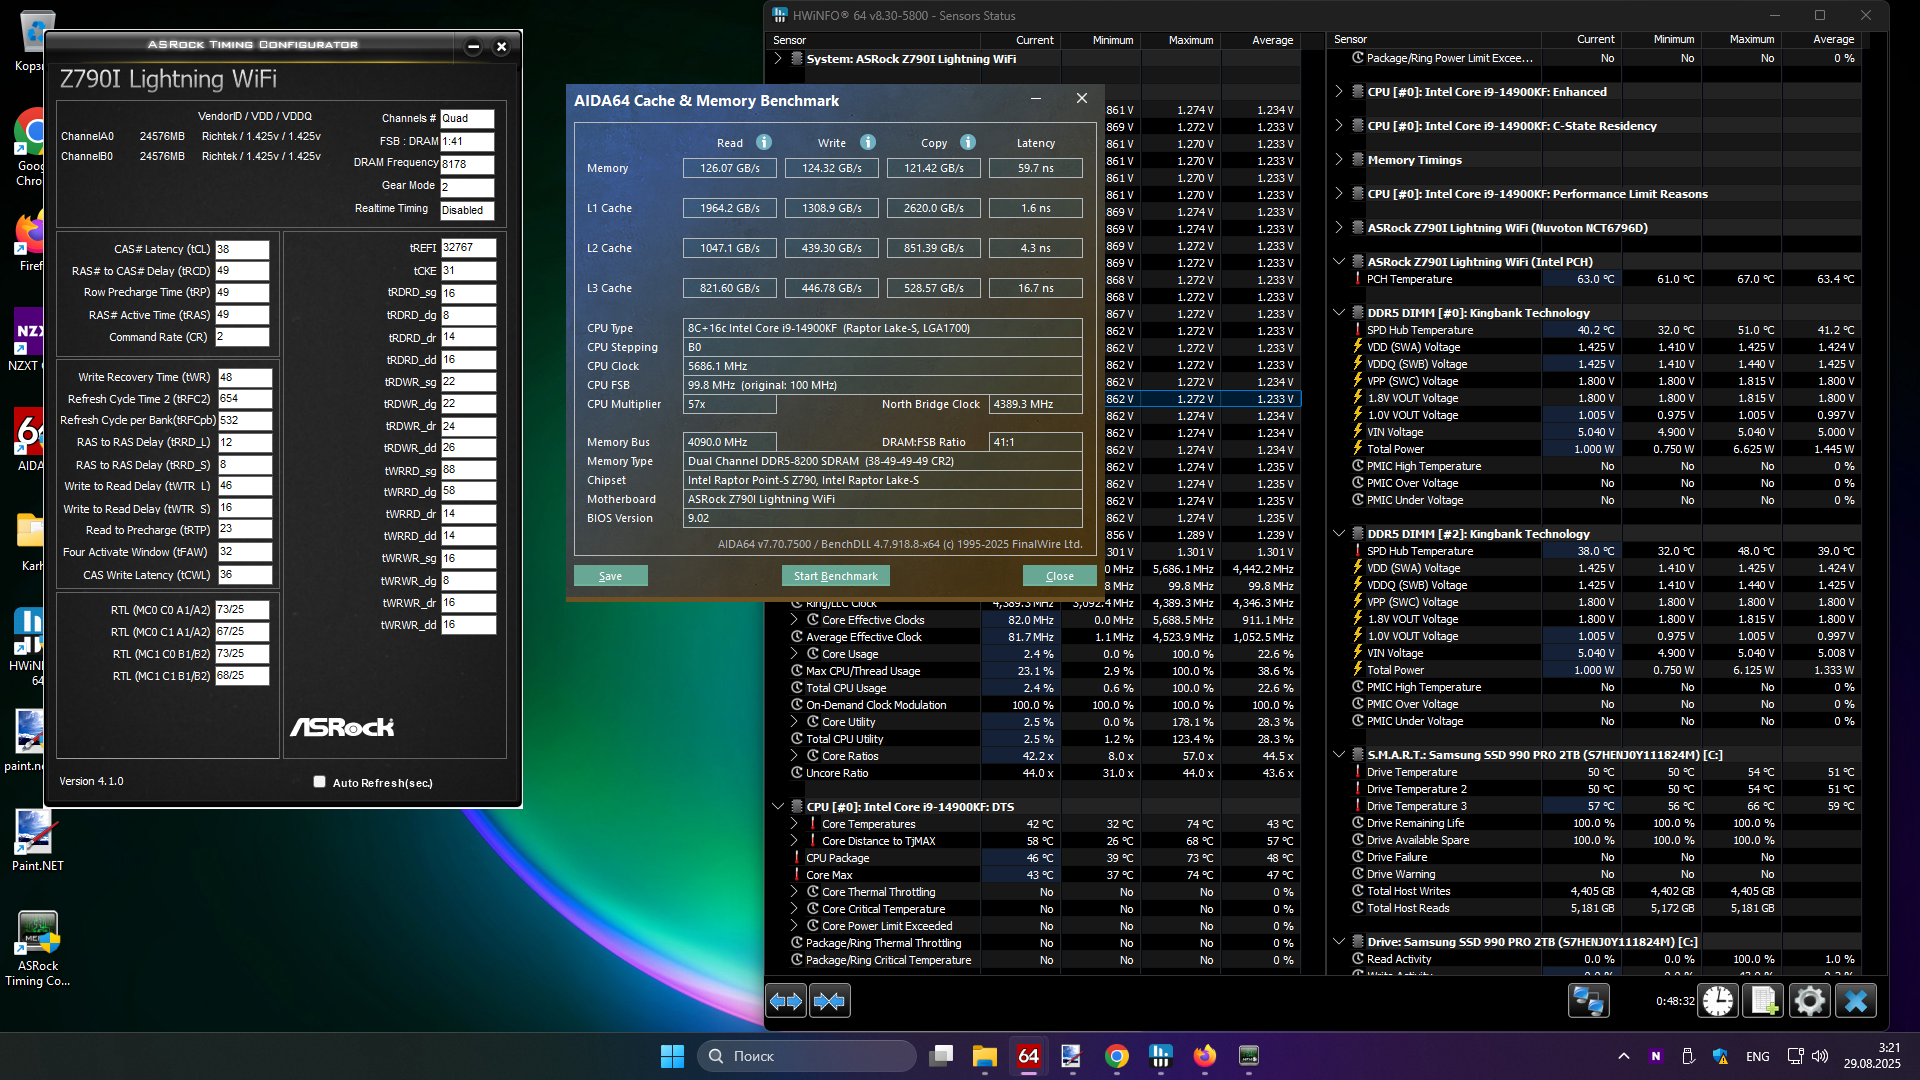Expand System: ASRock Z790I Lightning WiFi node
The width and height of the screenshot is (1920, 1080).
(x=778, y=59)
